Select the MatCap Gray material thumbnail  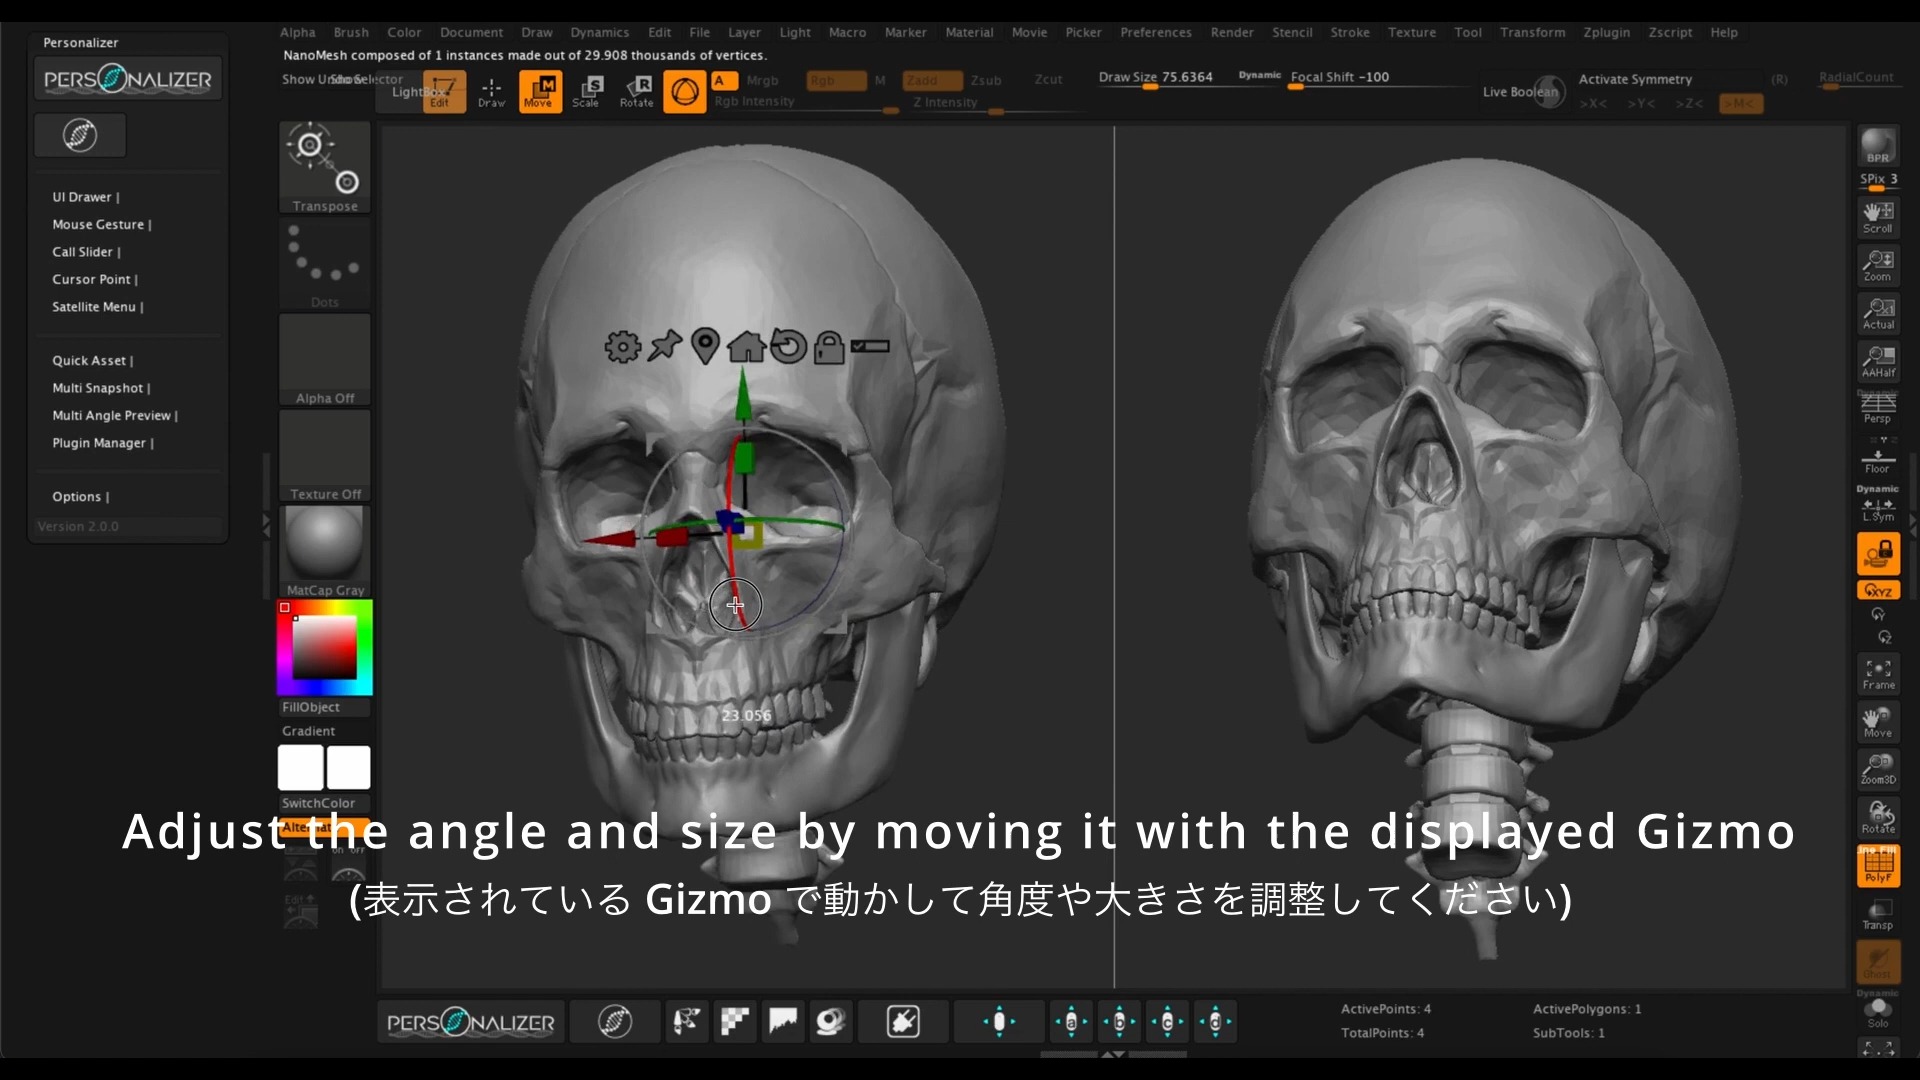click(324, 545)
